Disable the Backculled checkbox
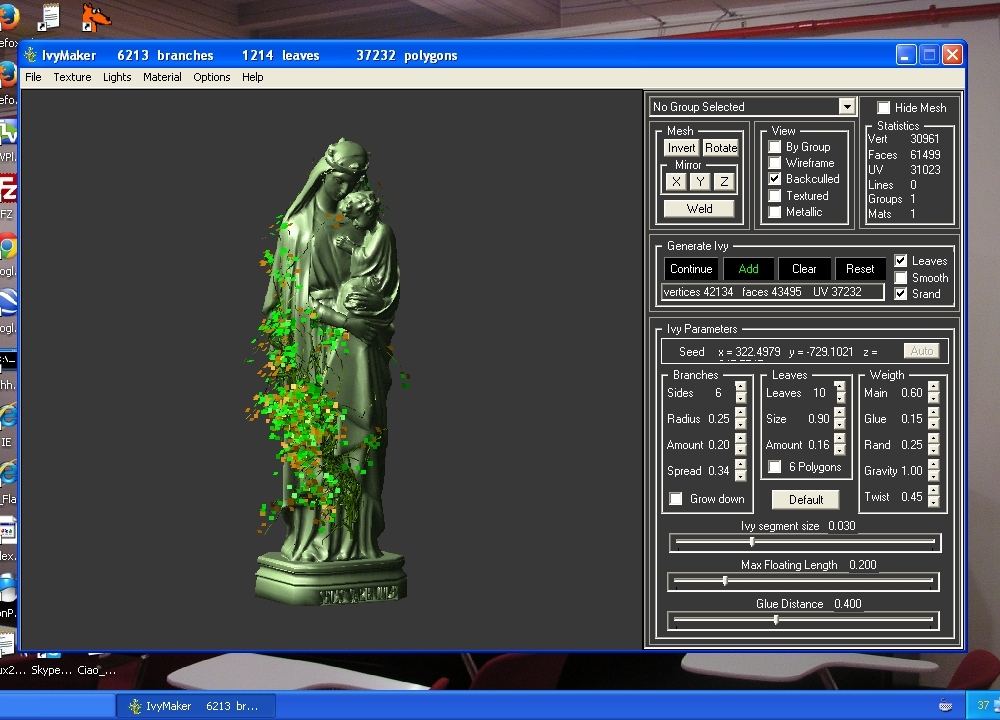This screenshot has width=1000, height=720. (774, 179)
